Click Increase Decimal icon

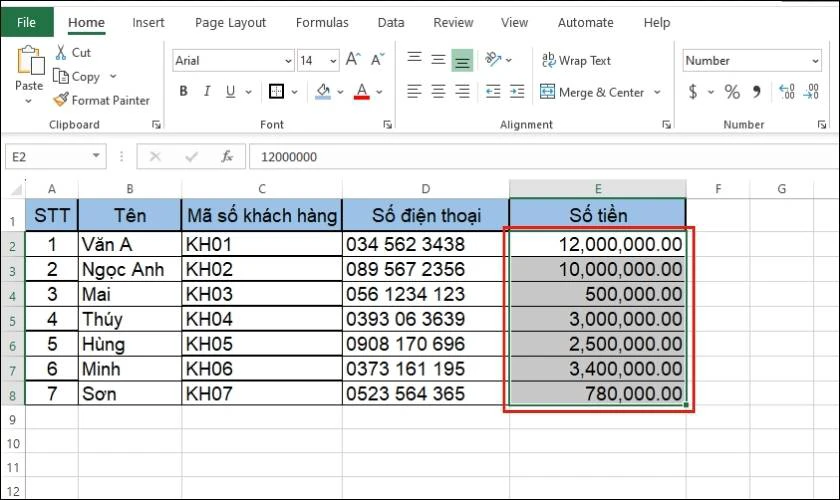786,92
